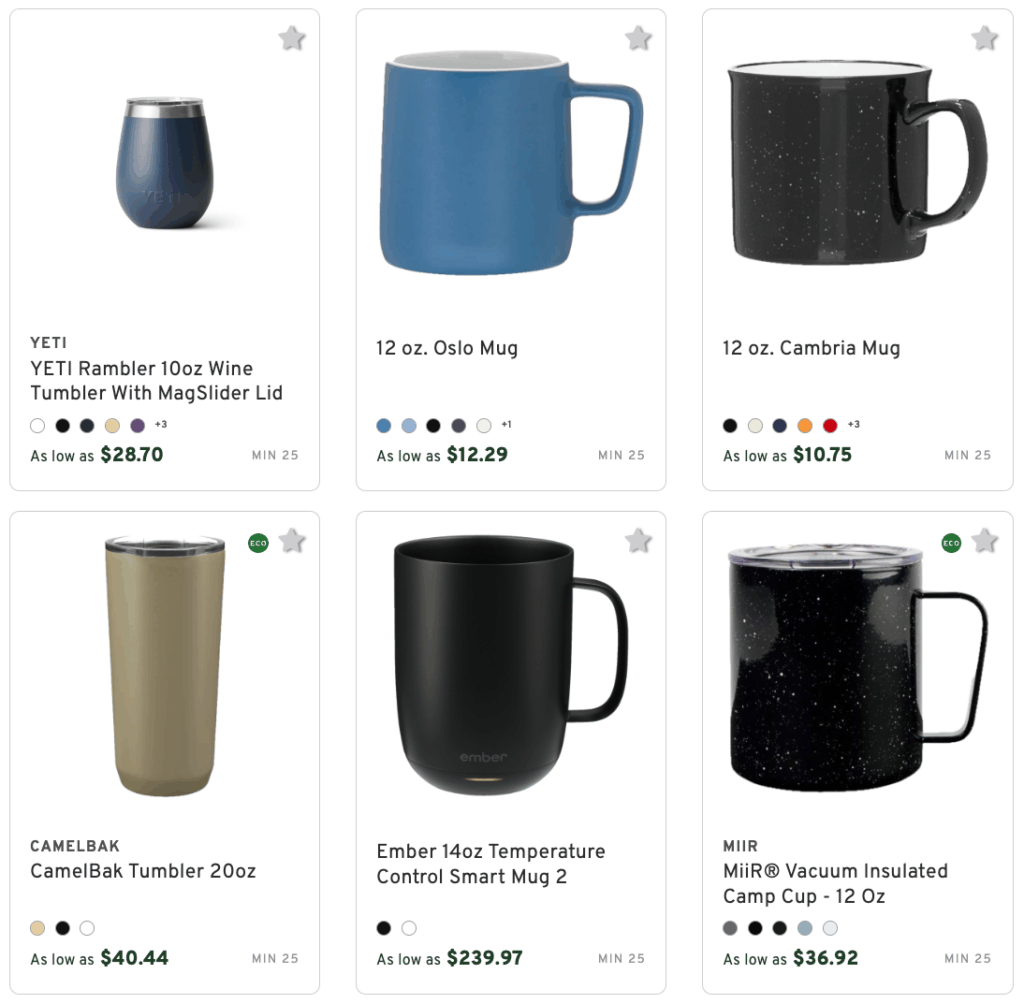Image resolution: width=1024 pixels, height=1003 pixels.
Task: Select the orange swatch for the Cambria Mug
Action: 805,424
